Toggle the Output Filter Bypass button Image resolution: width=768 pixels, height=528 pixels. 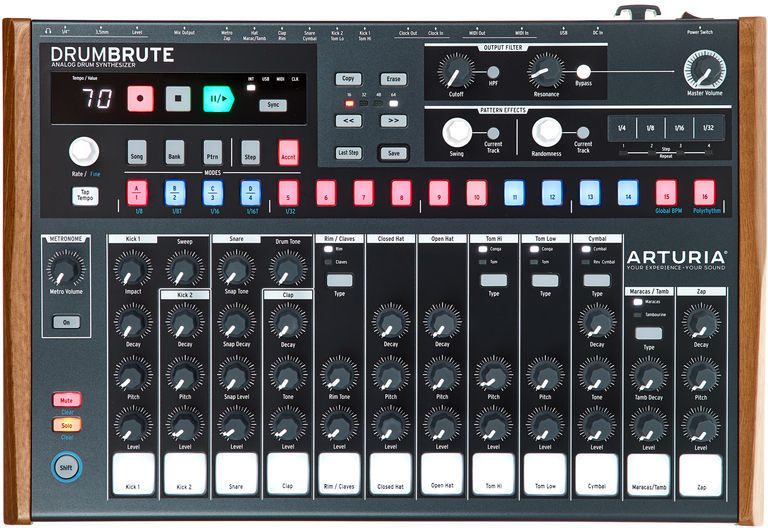584,72
